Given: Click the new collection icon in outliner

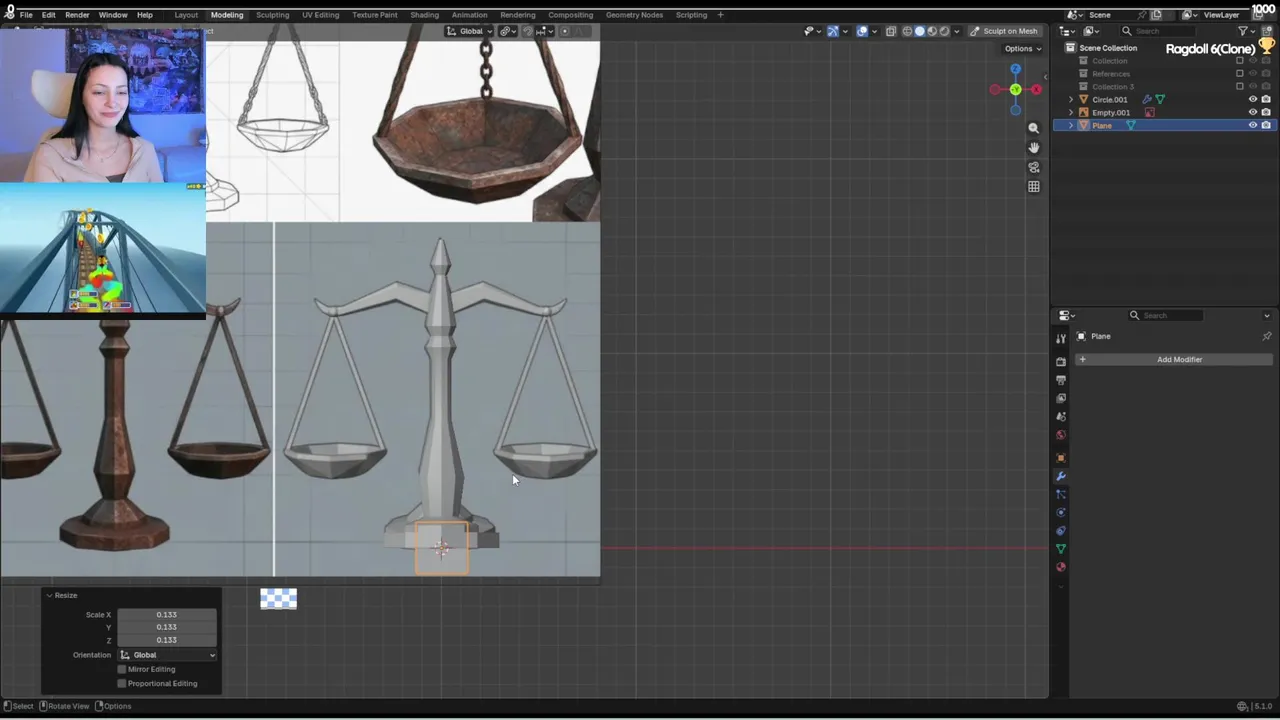Looking at the screenshot, I should 1266,31.
